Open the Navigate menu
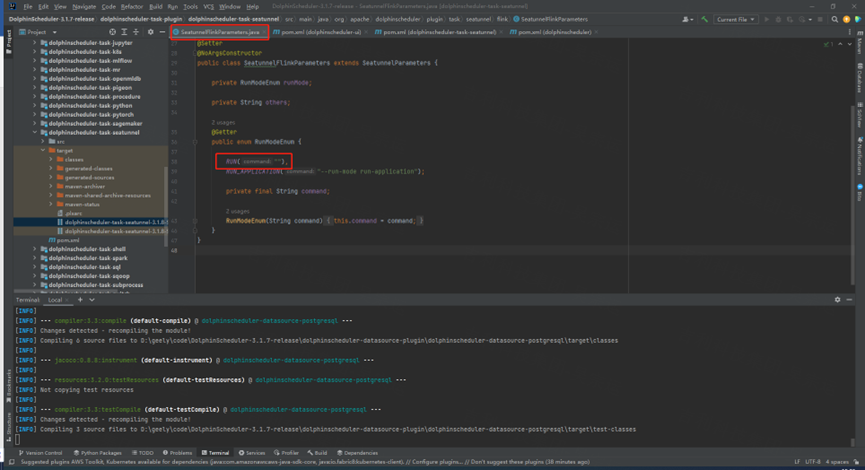865x470 pixels. point(84,6)
